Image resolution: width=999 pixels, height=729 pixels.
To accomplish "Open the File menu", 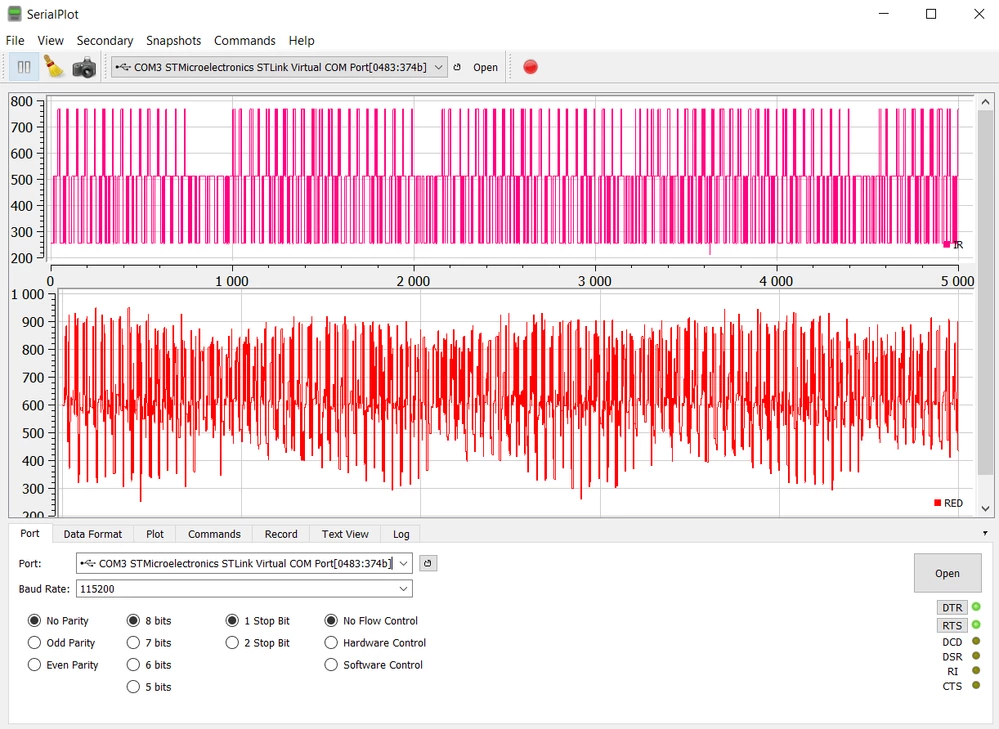I will (x=15, y=40).
